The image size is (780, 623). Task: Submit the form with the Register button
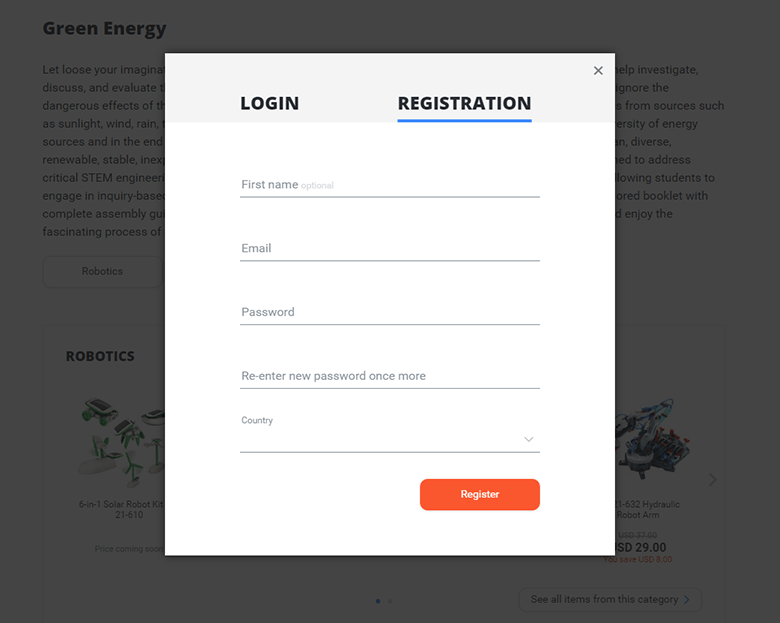click(x=480, y=494)
